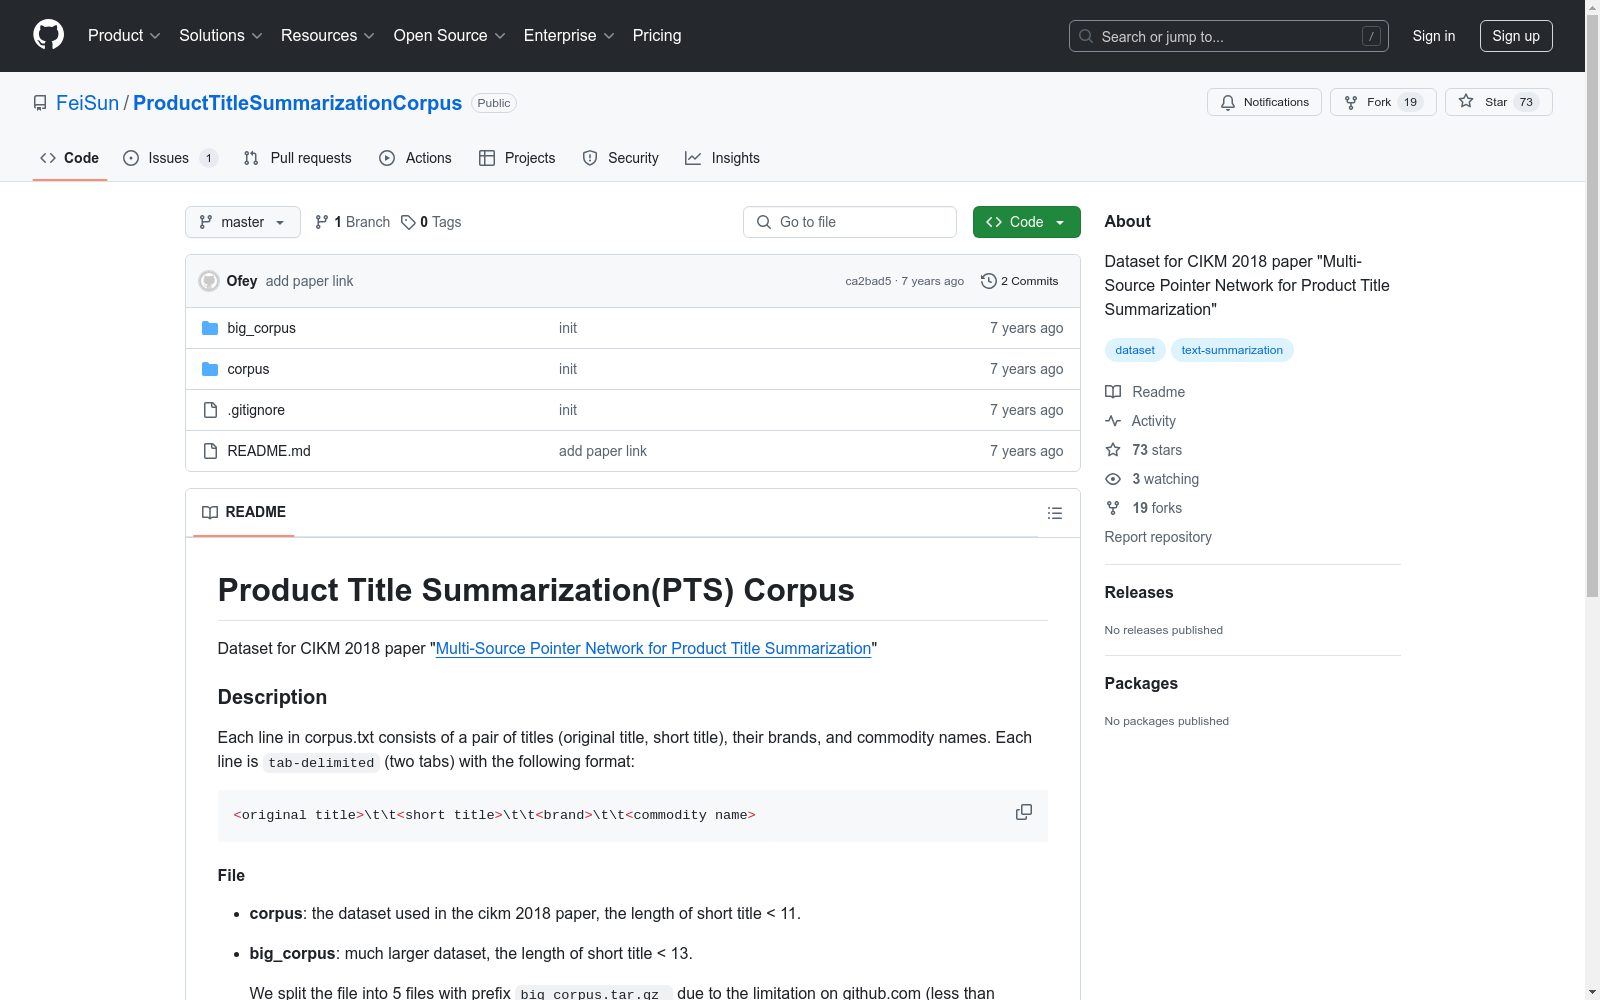Open the 'add paper link' commit message beside Ofey
This screenshot has width=1600, height=1000.
point(309,281)
